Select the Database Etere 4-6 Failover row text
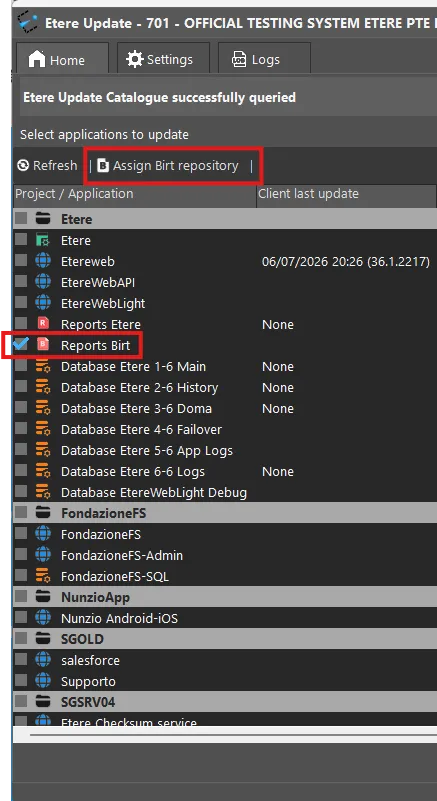 tap(142, 430)
